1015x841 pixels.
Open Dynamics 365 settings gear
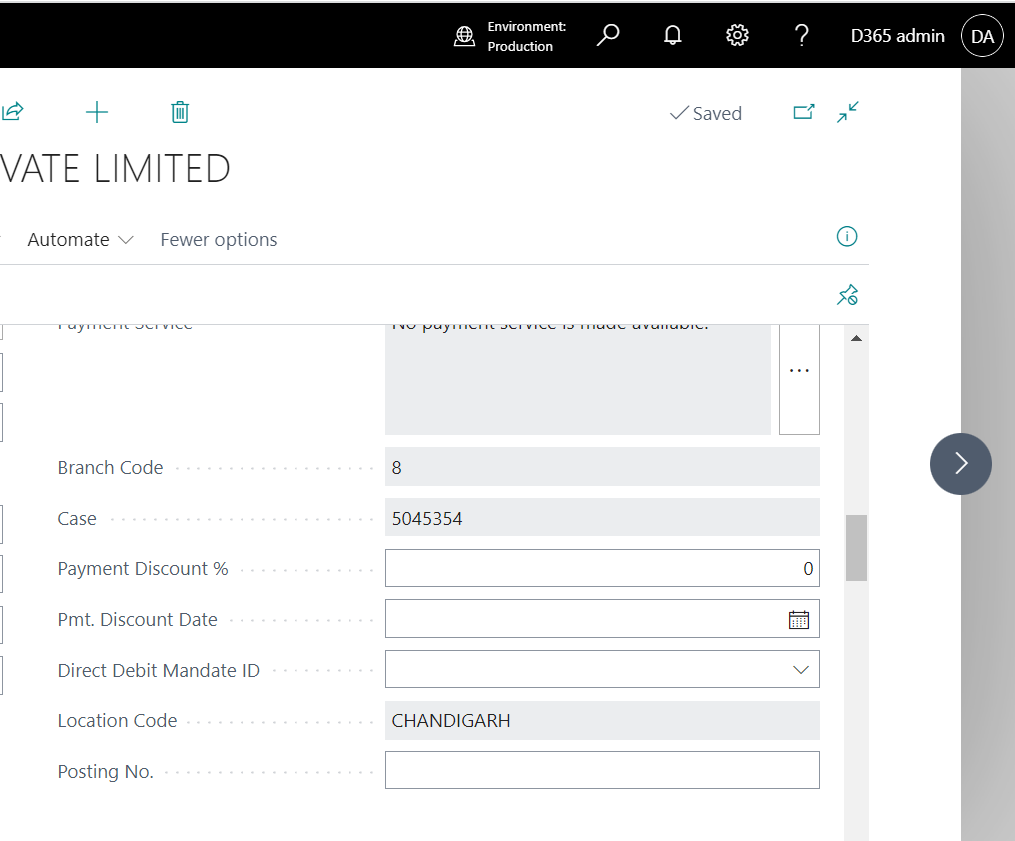point(737,35)
